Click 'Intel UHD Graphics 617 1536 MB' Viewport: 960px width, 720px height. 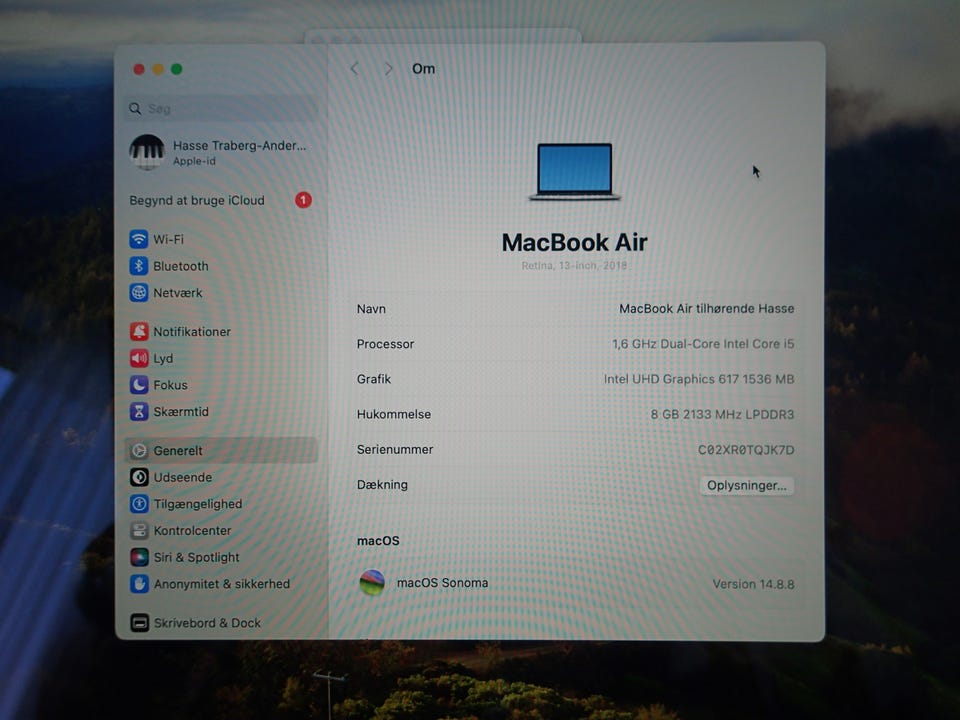coord(699,379)
